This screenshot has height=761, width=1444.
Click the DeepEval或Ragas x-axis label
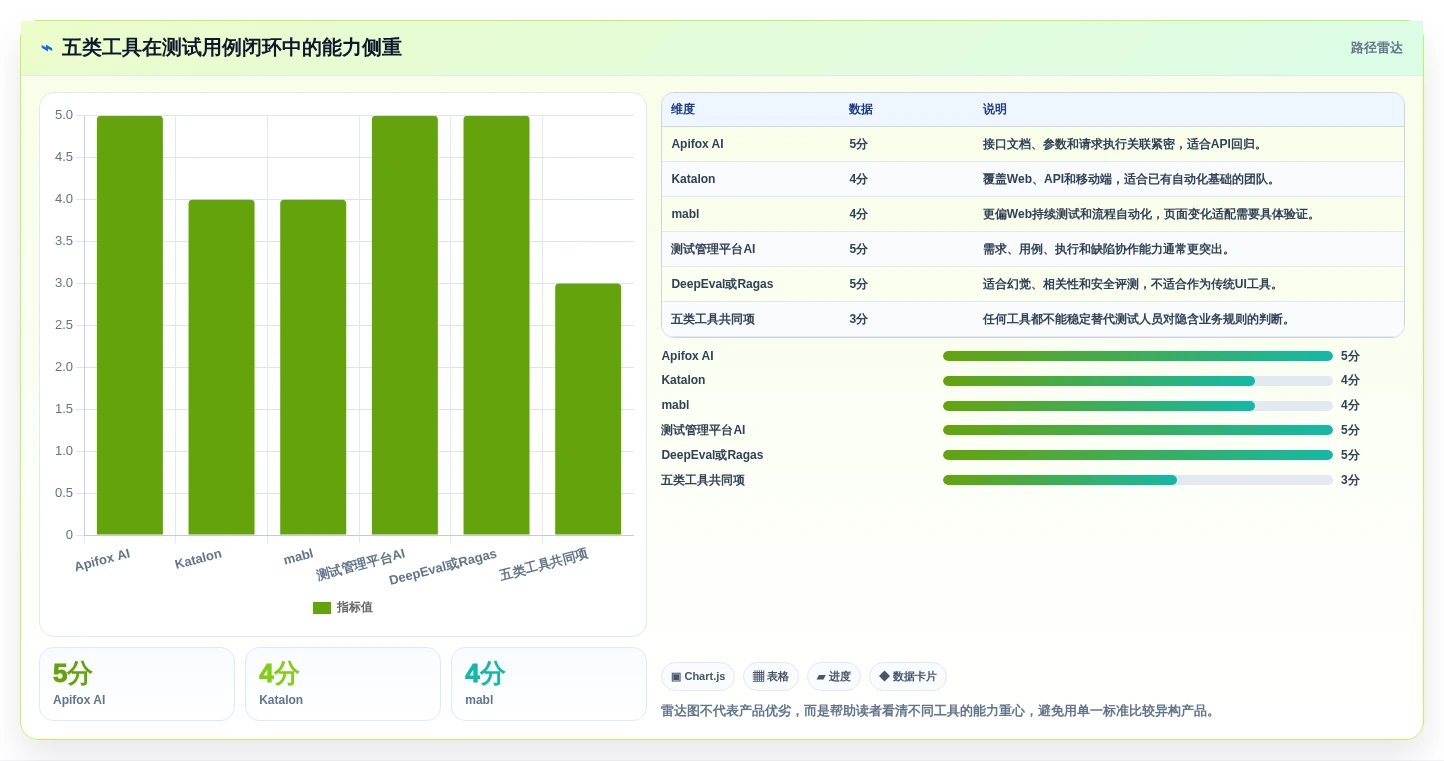coord(443,567)
